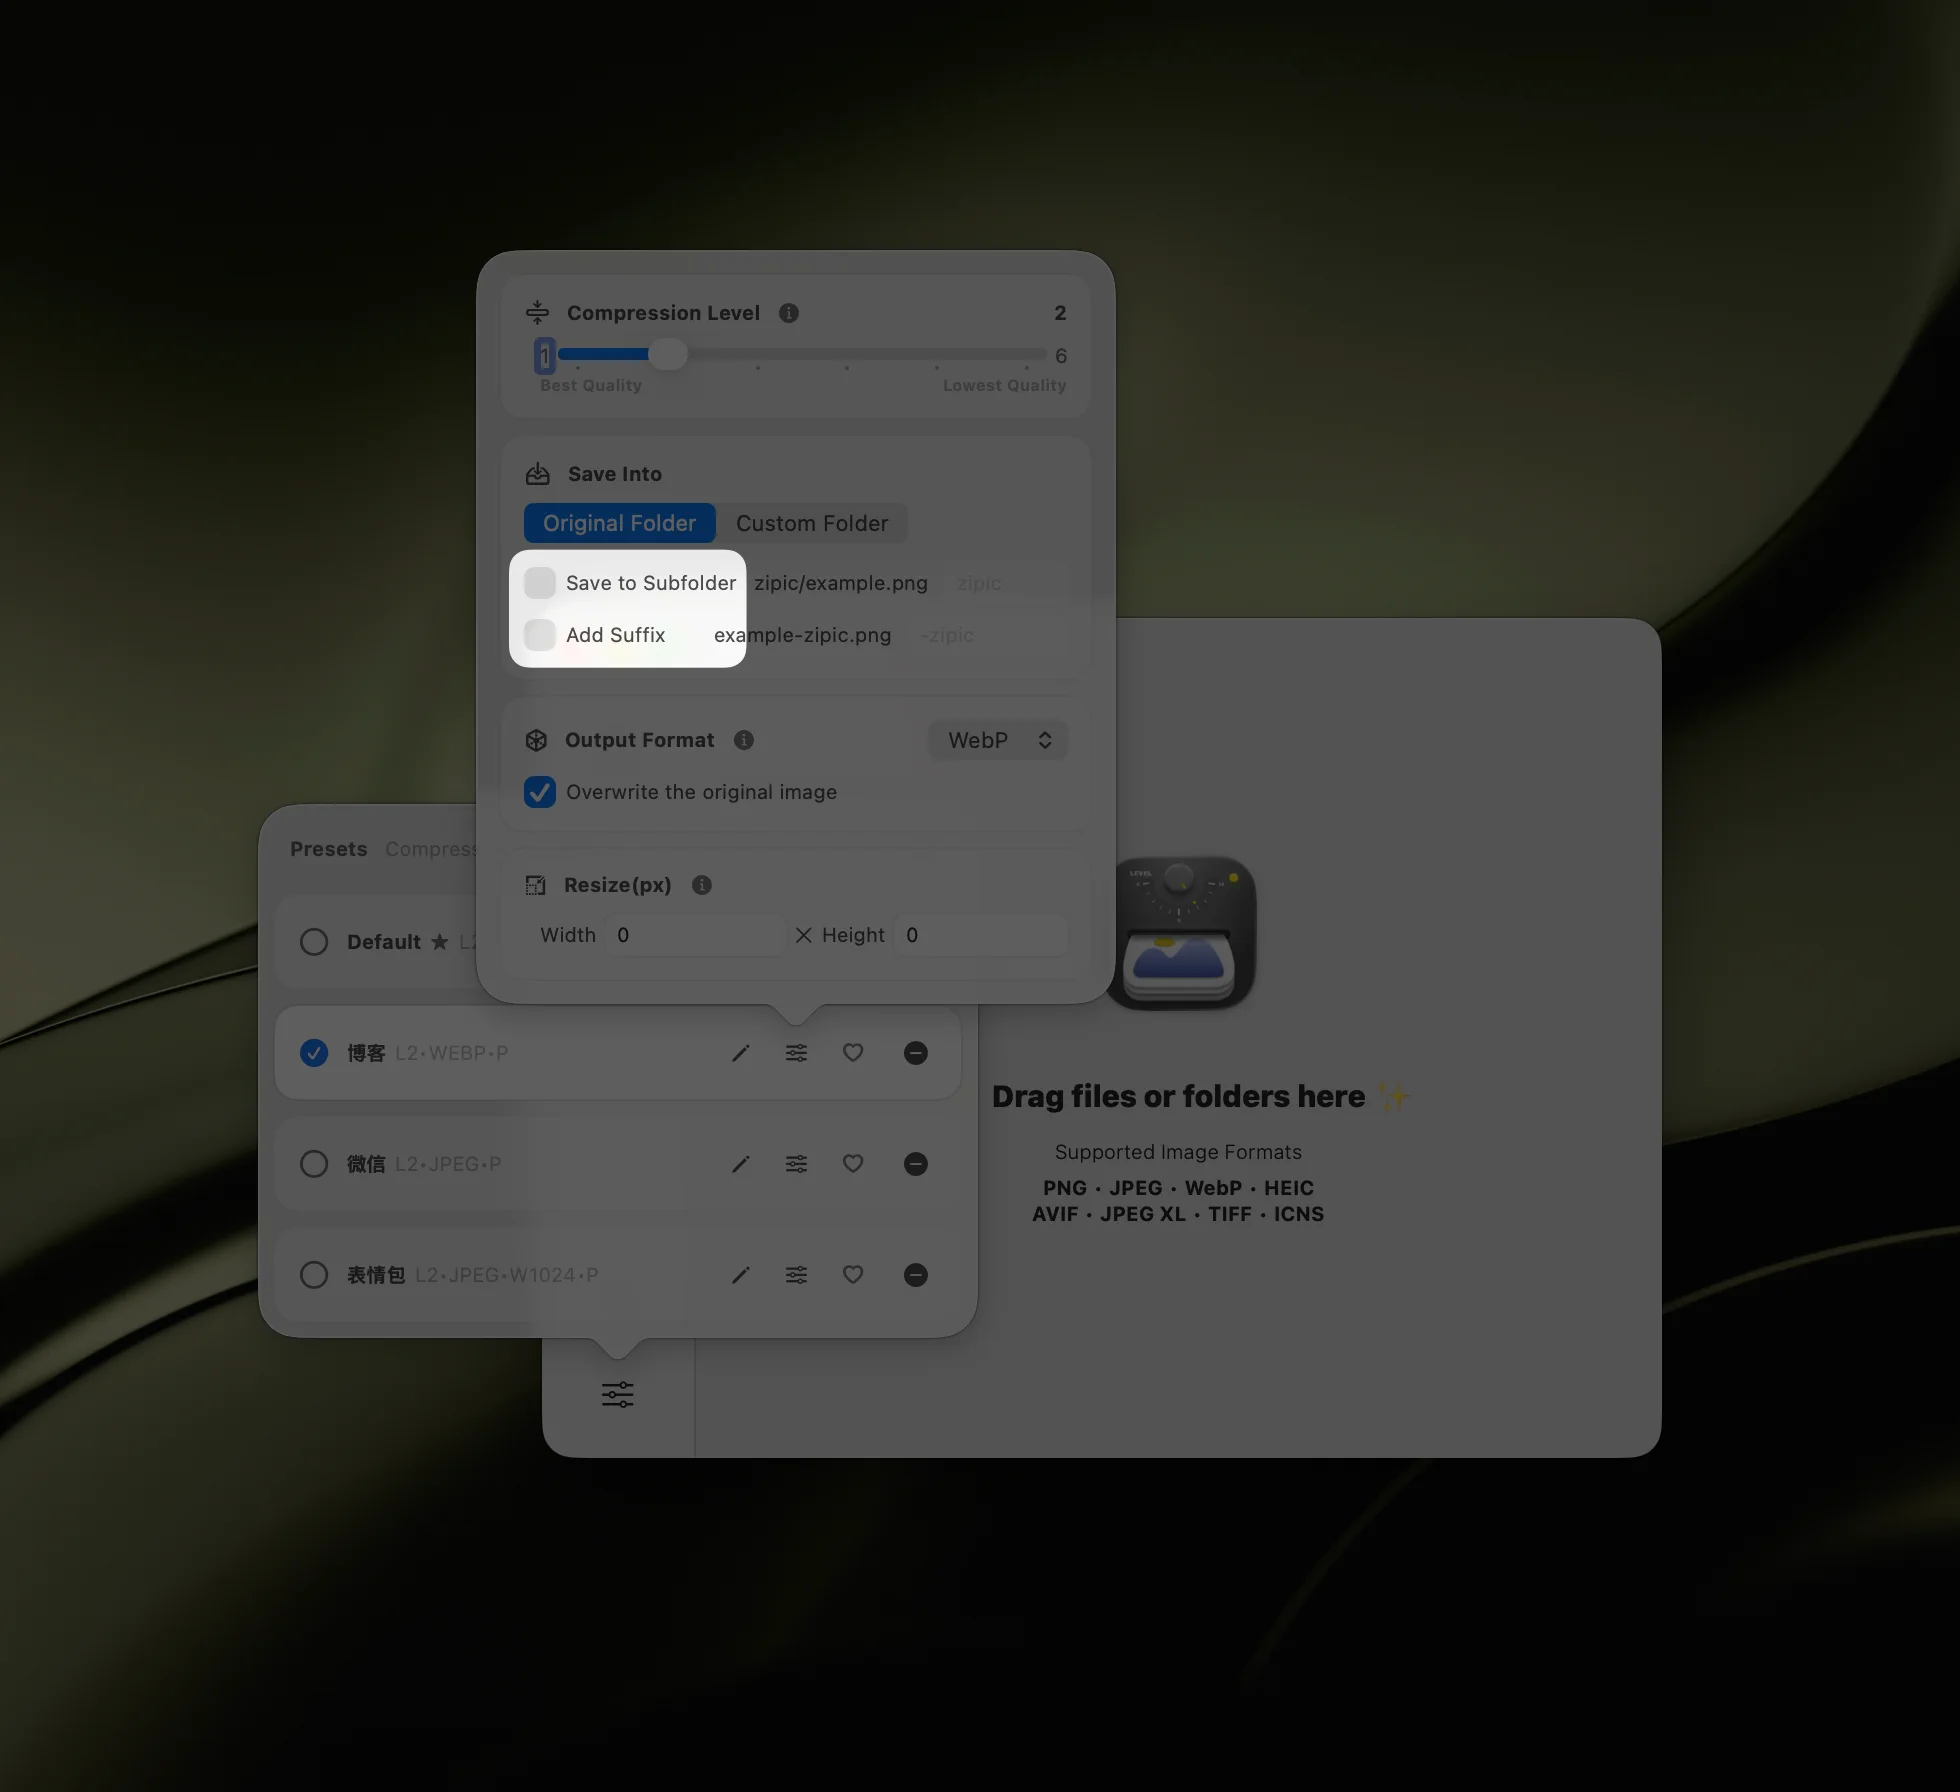Screen dimensions: 1960x1792
Task: Enable the Add Suffix checkbox
Action: click(540, 635)
